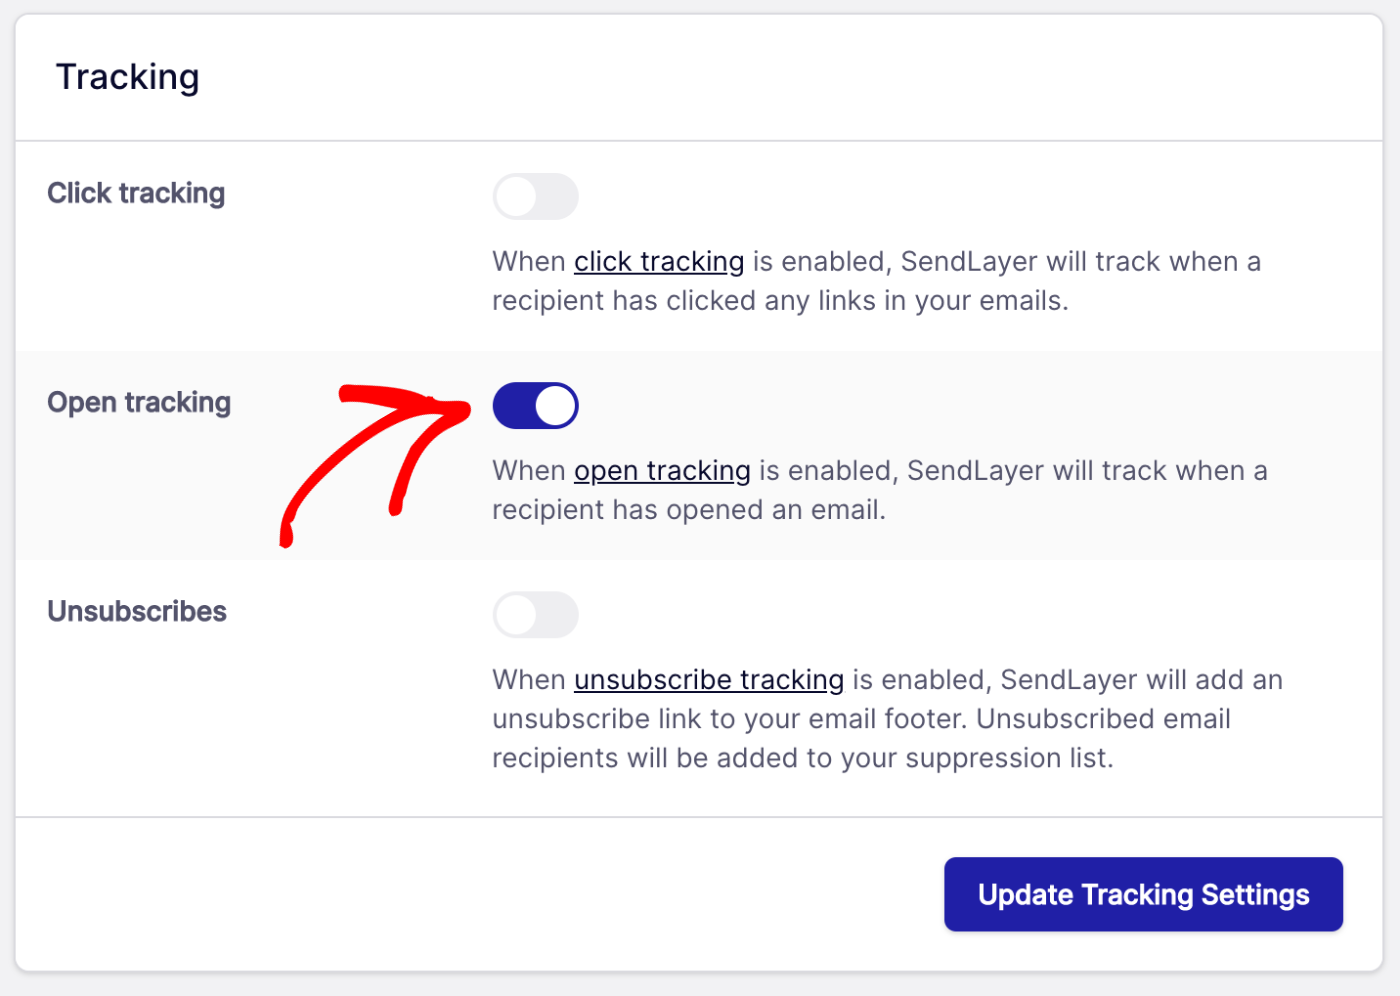This screenshot has width=1400, height=996.
Task: Select the Tracking section heading
Action: coord(127,76)
